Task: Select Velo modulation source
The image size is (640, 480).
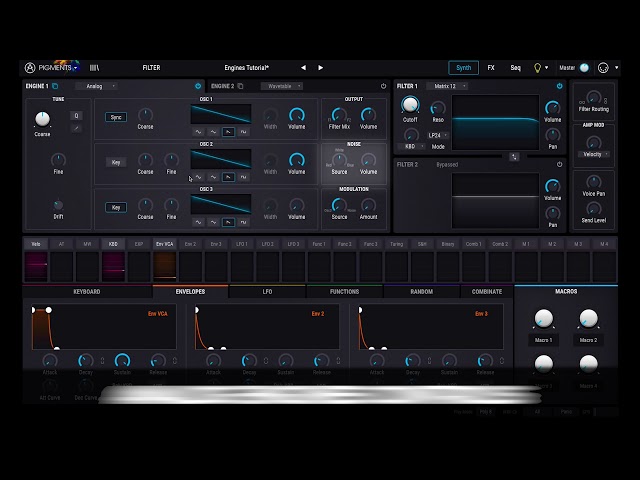Action: coord(36,244)
